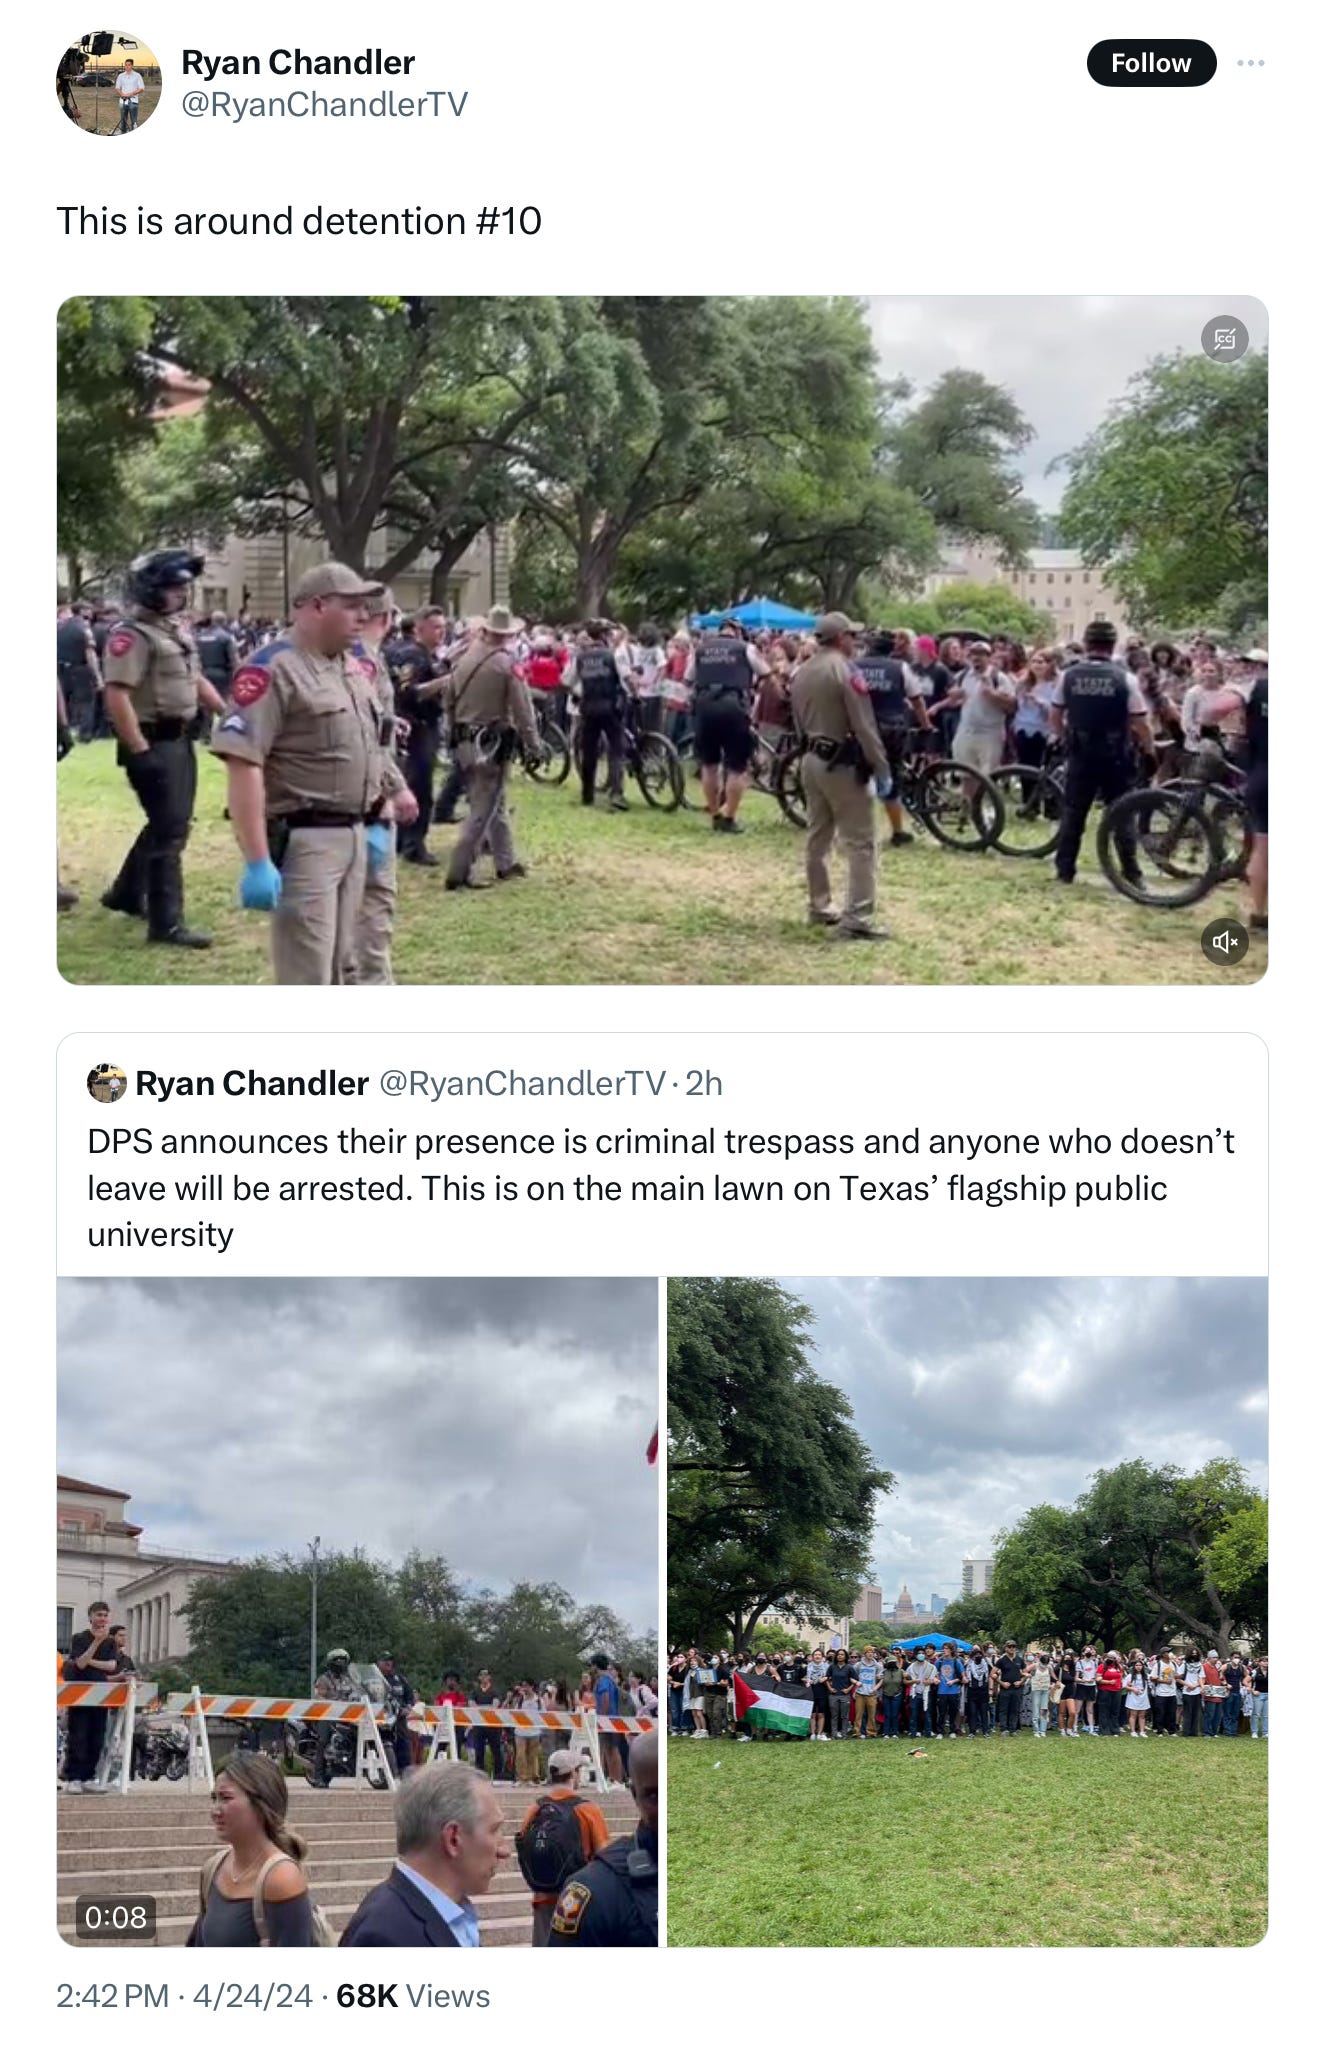This screenshot has height=2046, width=1326.
Task: Click the 0:08 video duration badge
Action: 116,1916
